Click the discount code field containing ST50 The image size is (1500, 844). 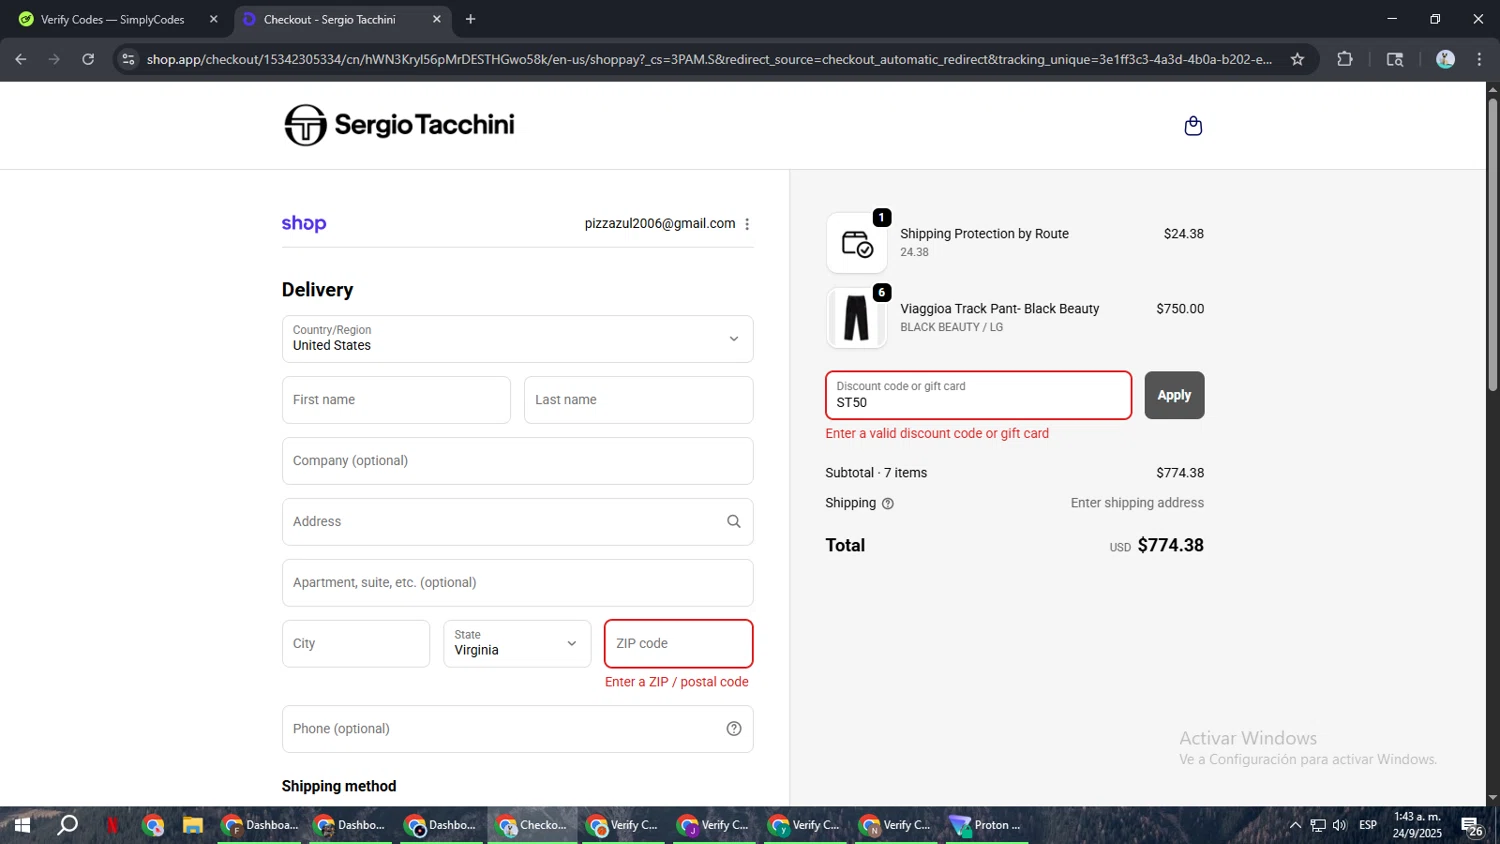coord(978,395)
